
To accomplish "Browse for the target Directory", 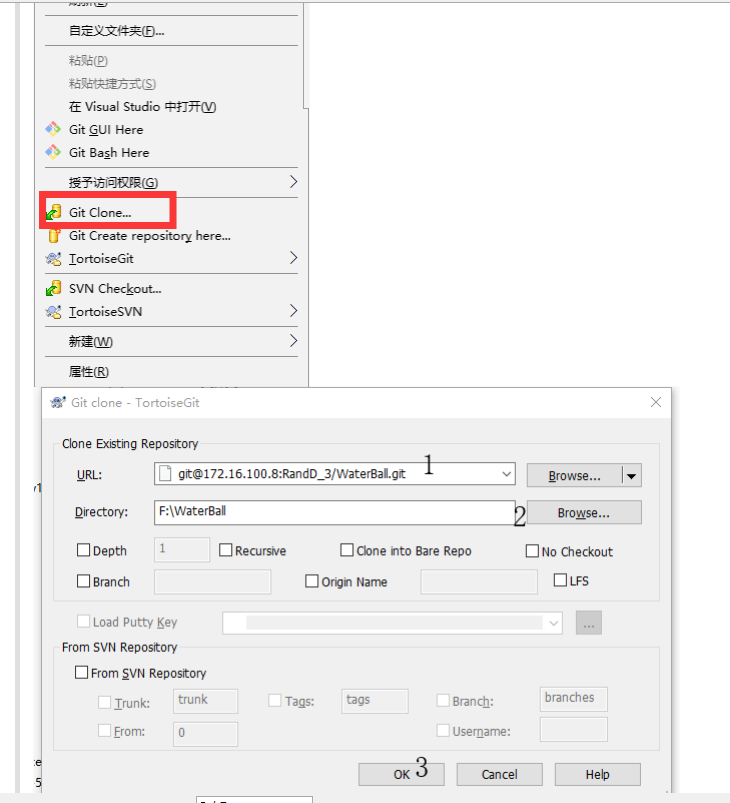I will [x=584, y=512].
